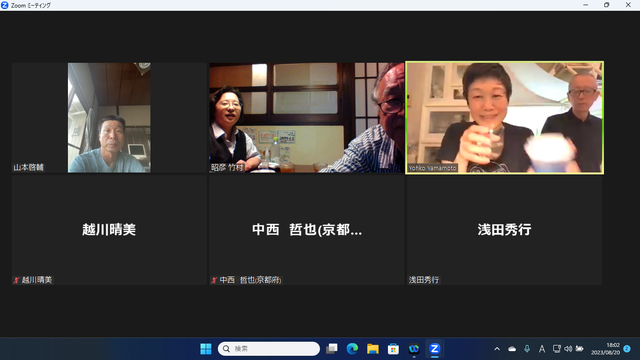
Task: Open the volume speaker tray icon
Action: tap(568, 349)
